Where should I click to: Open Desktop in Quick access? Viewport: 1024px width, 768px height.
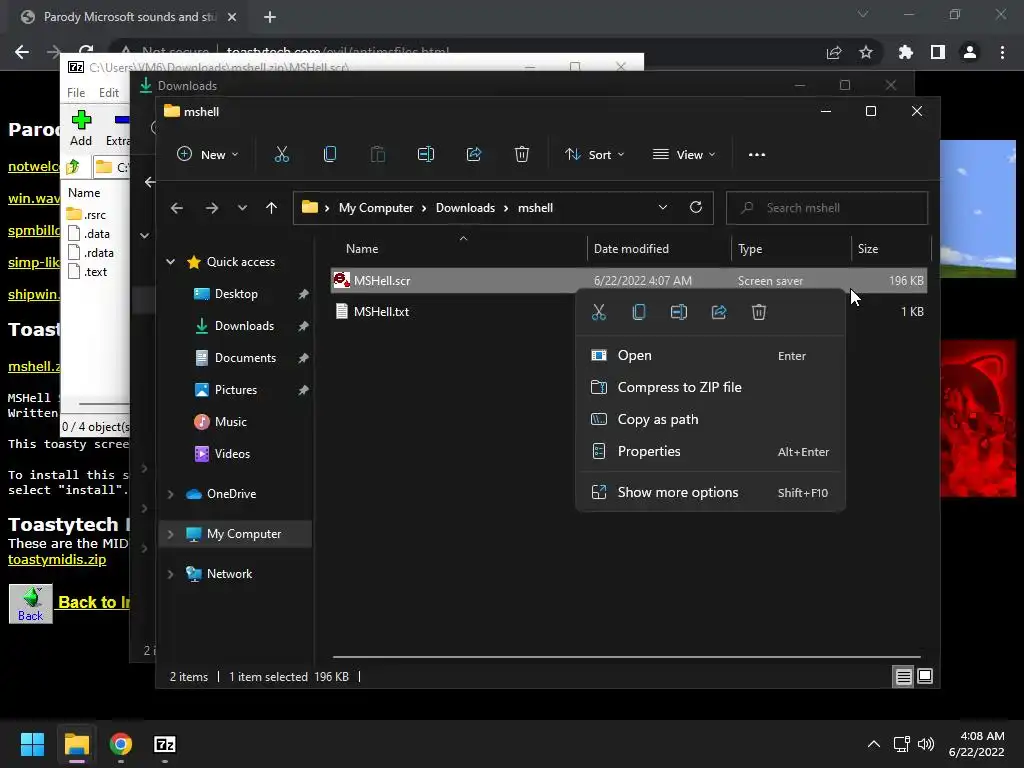(236, 294)
